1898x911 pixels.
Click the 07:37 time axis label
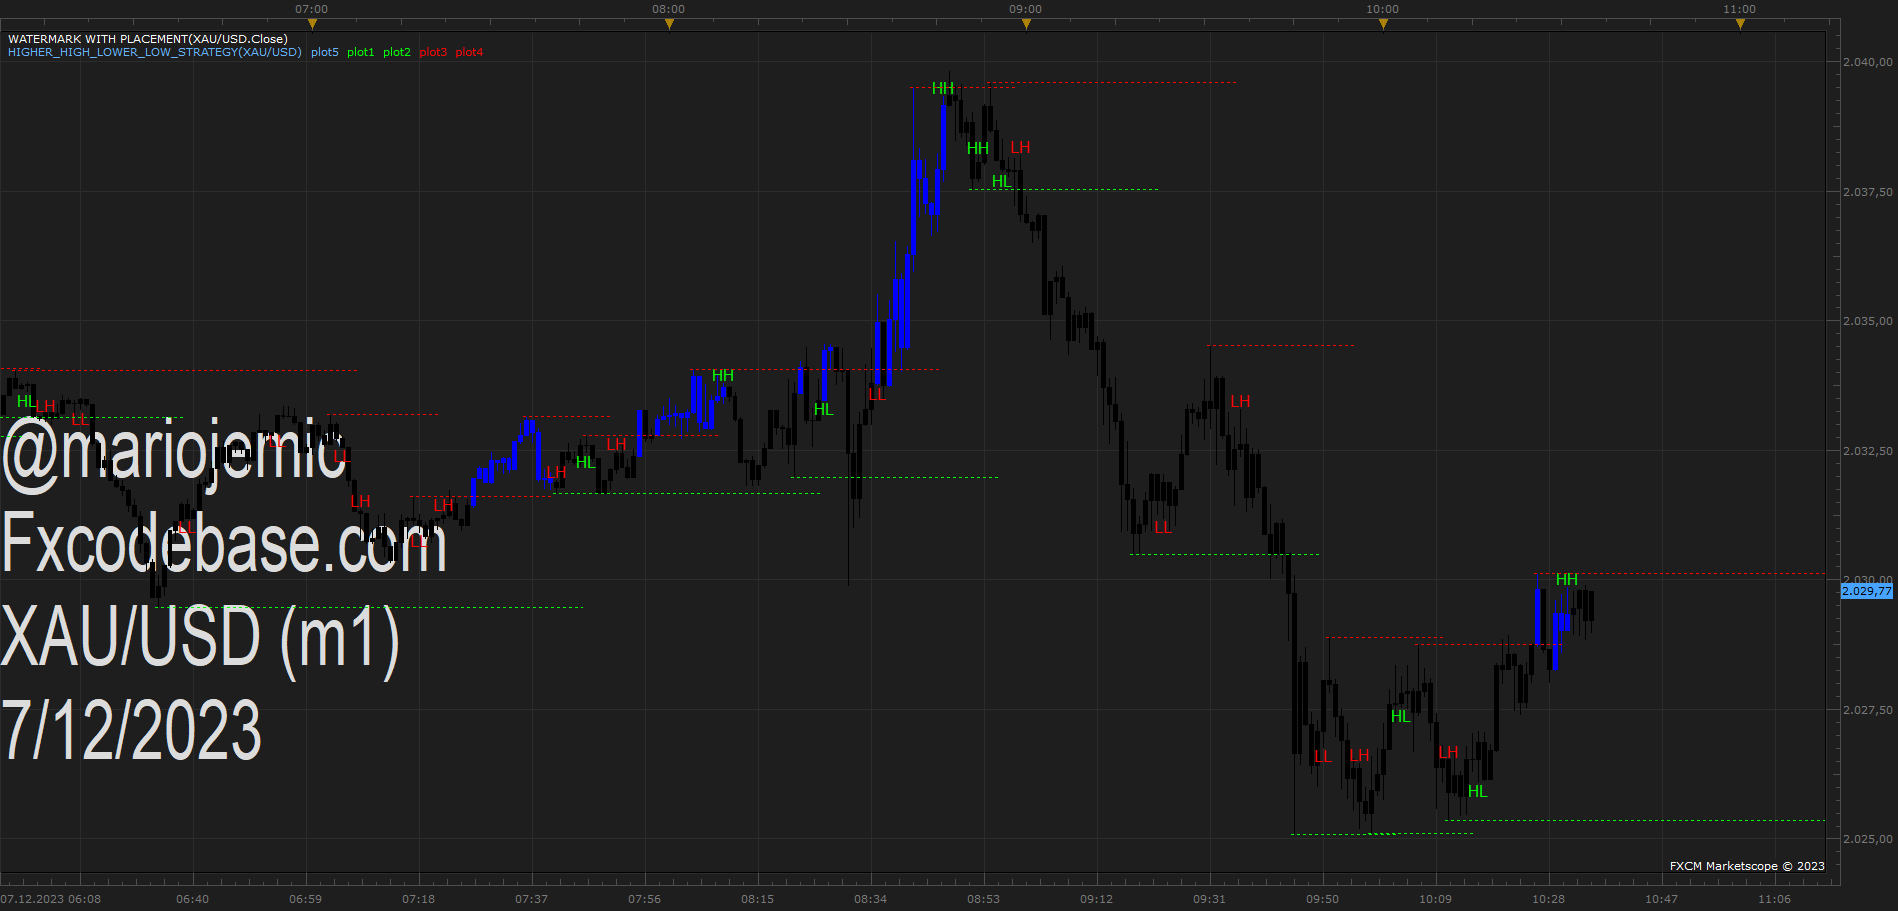(532, 899)
